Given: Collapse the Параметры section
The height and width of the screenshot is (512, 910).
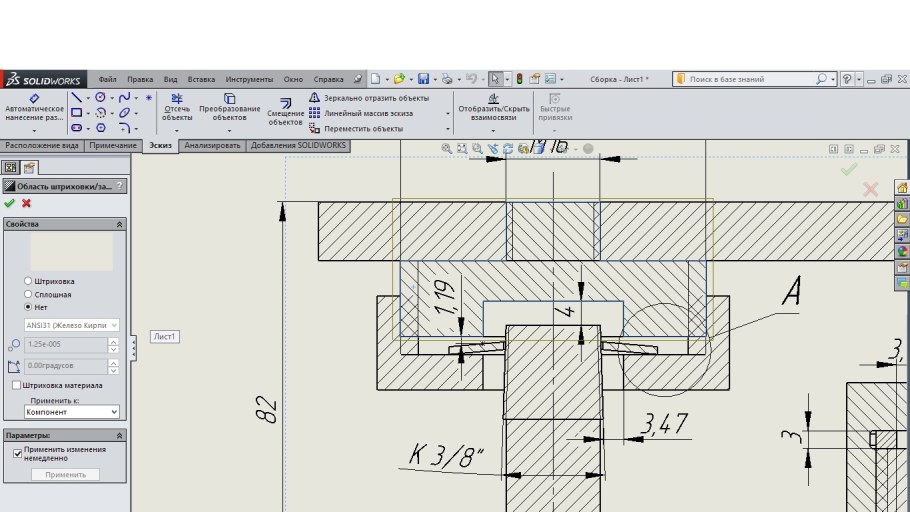Looking at the screenshot, I should [120, 436].
